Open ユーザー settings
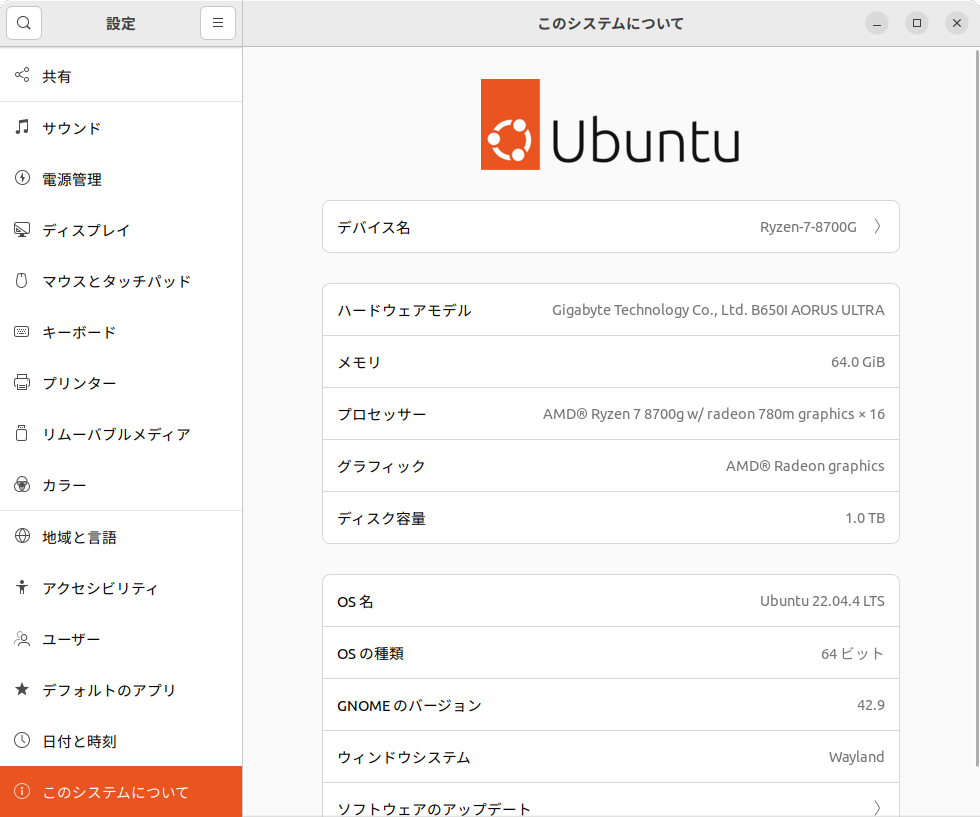The height and width of the screenshot is (817, 980). (x=121, y=639)
